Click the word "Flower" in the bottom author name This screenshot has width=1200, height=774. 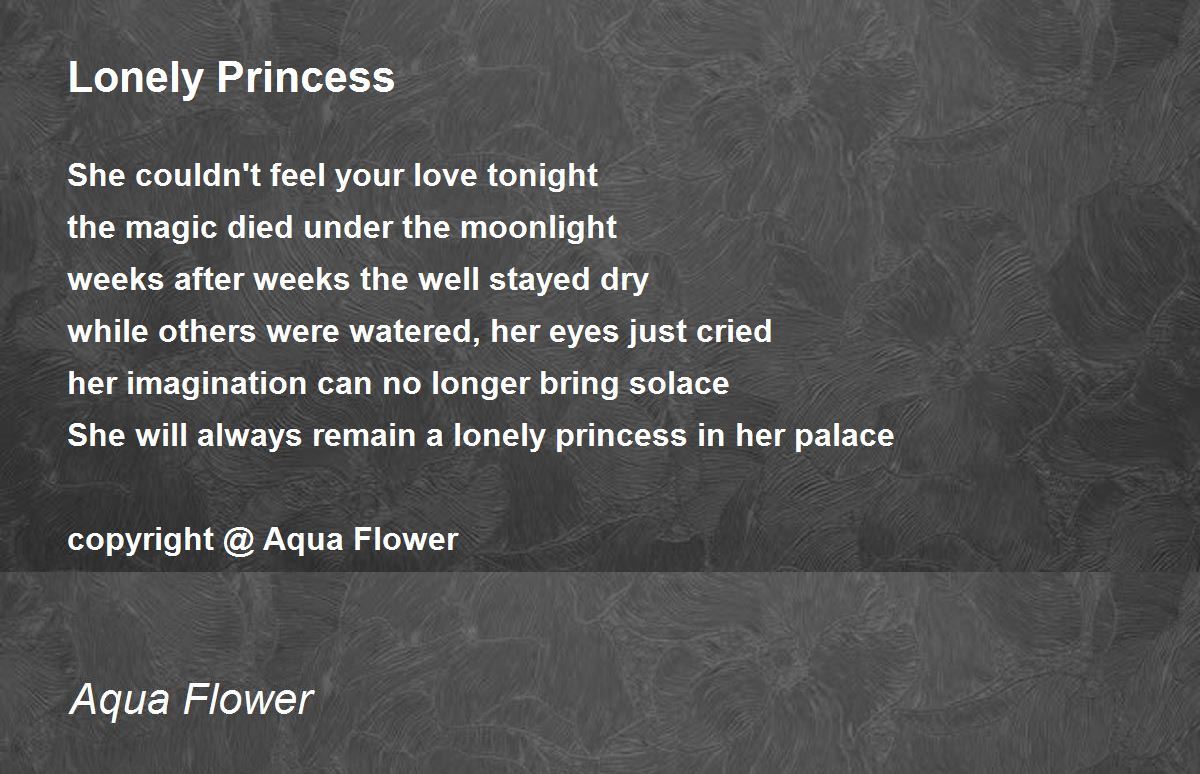tap(253, 699)
